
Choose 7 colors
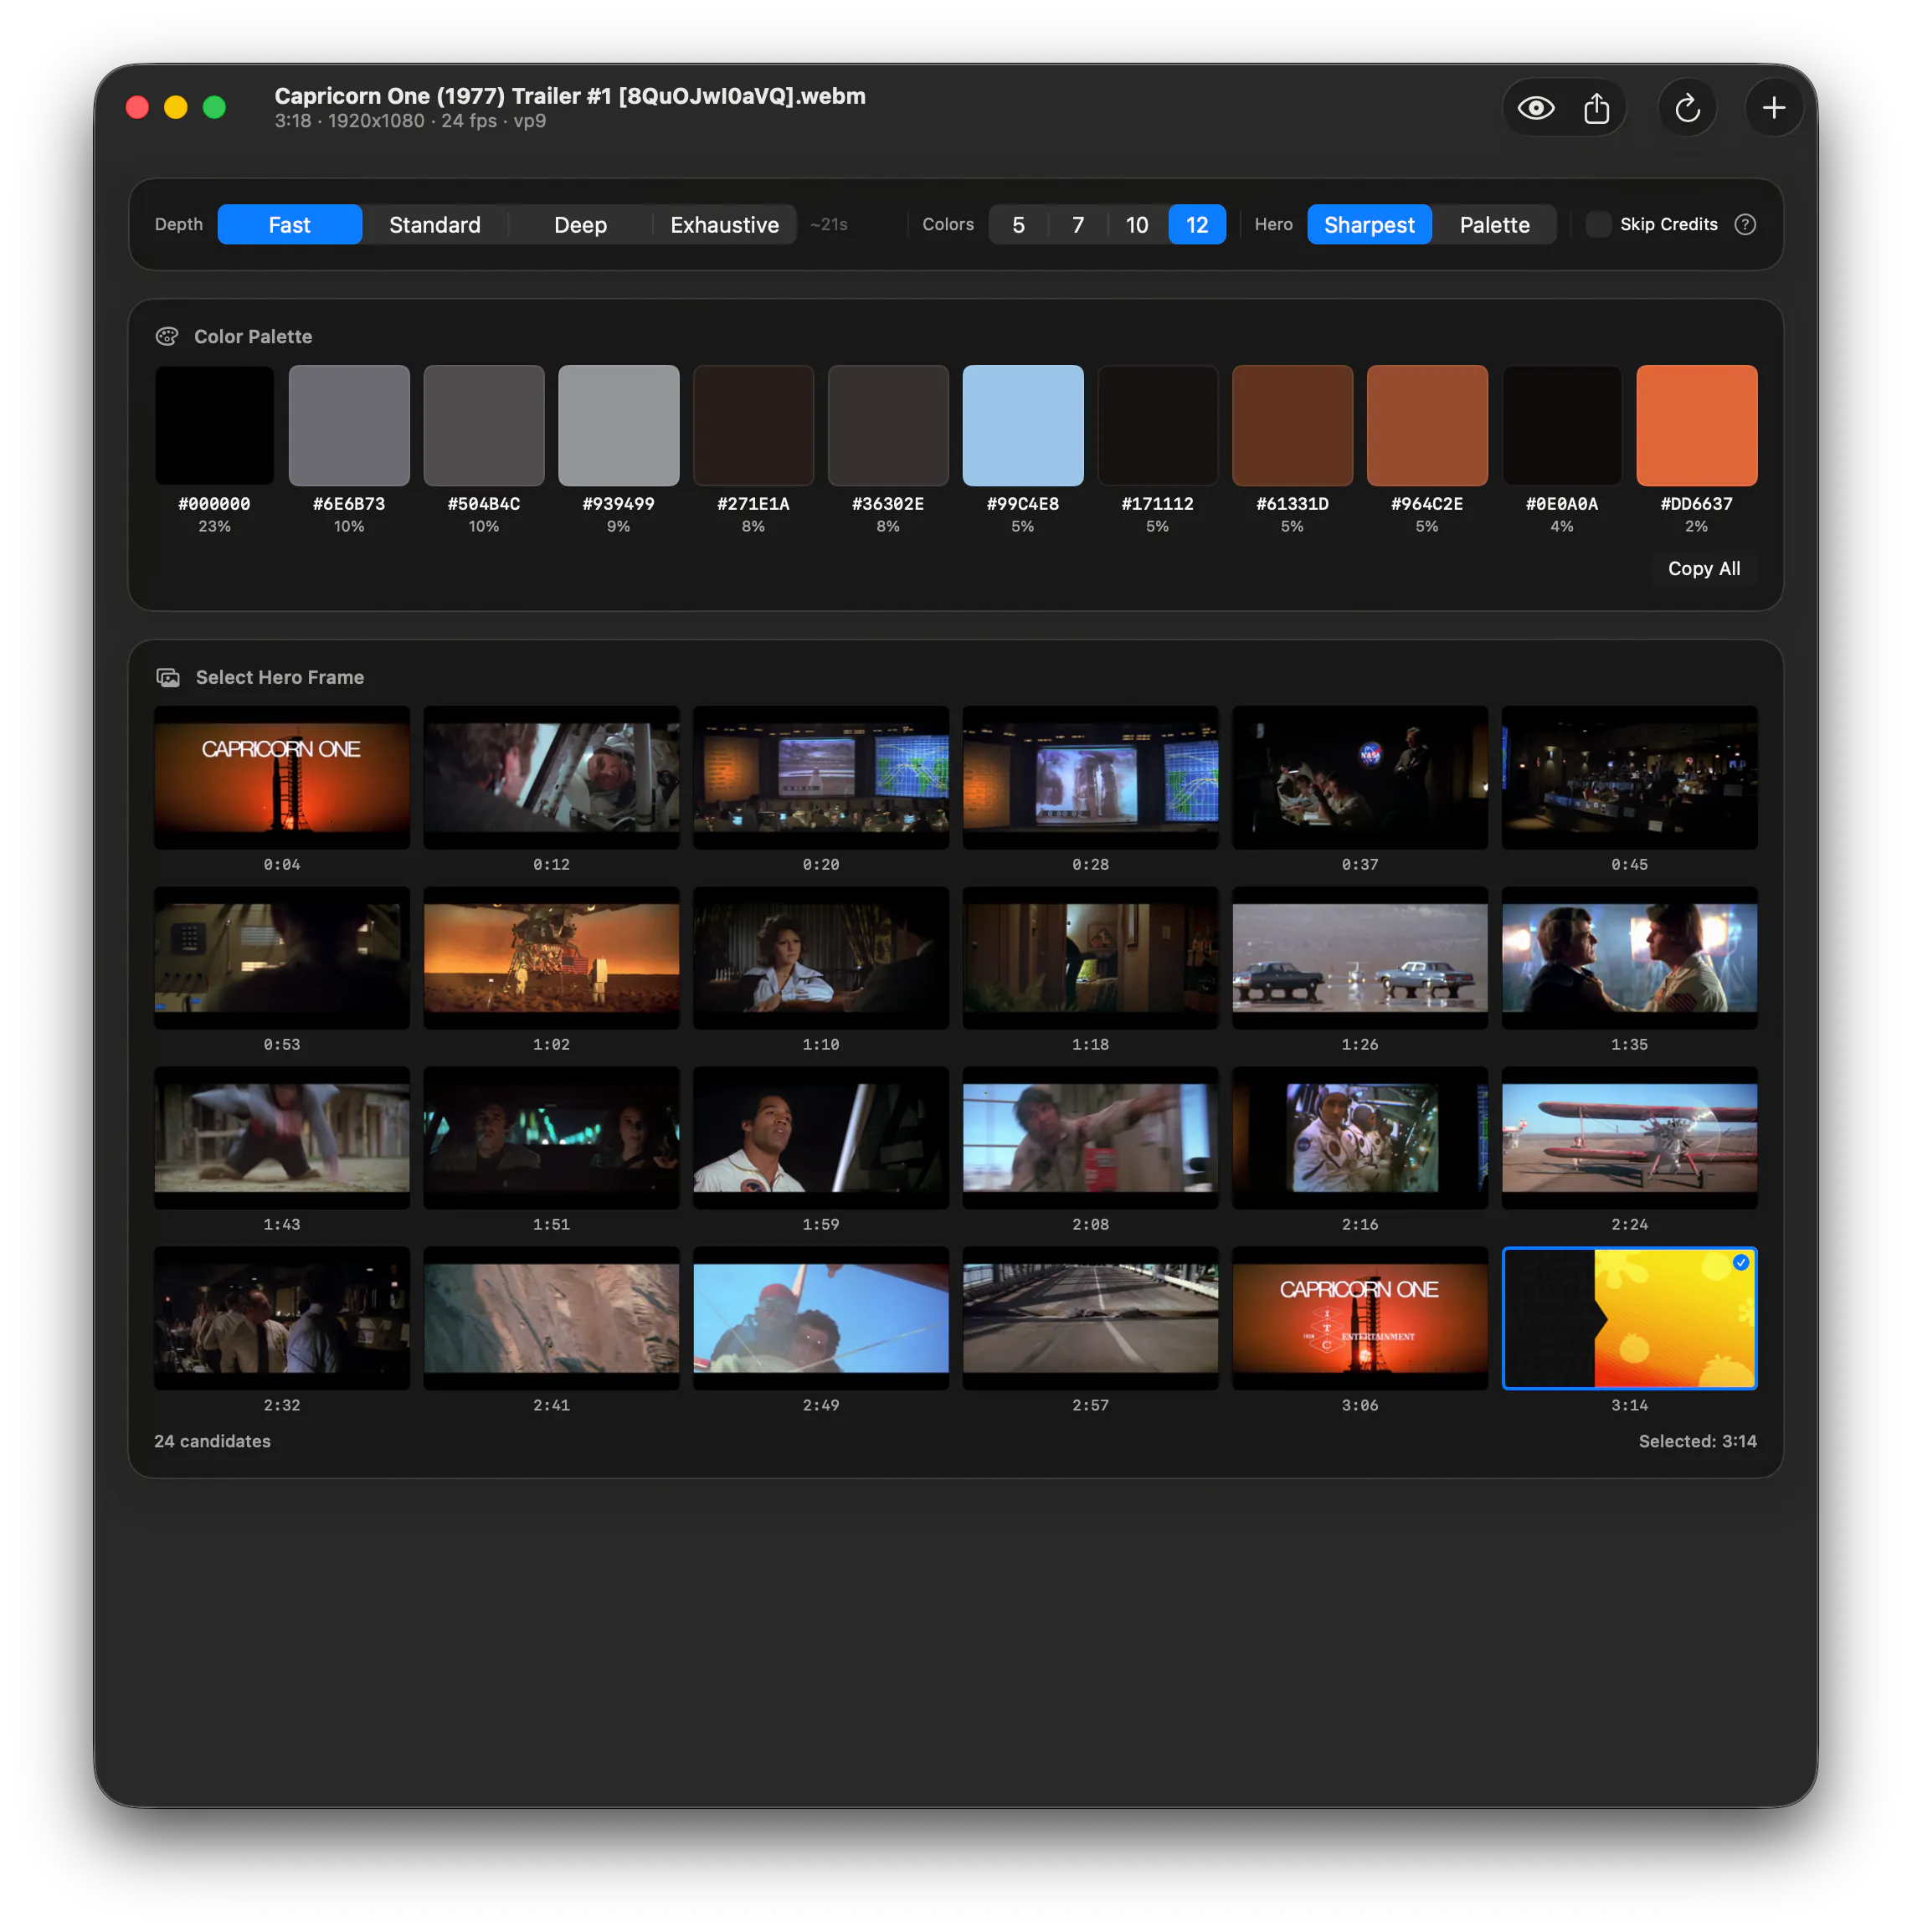tap(1078, 224)
